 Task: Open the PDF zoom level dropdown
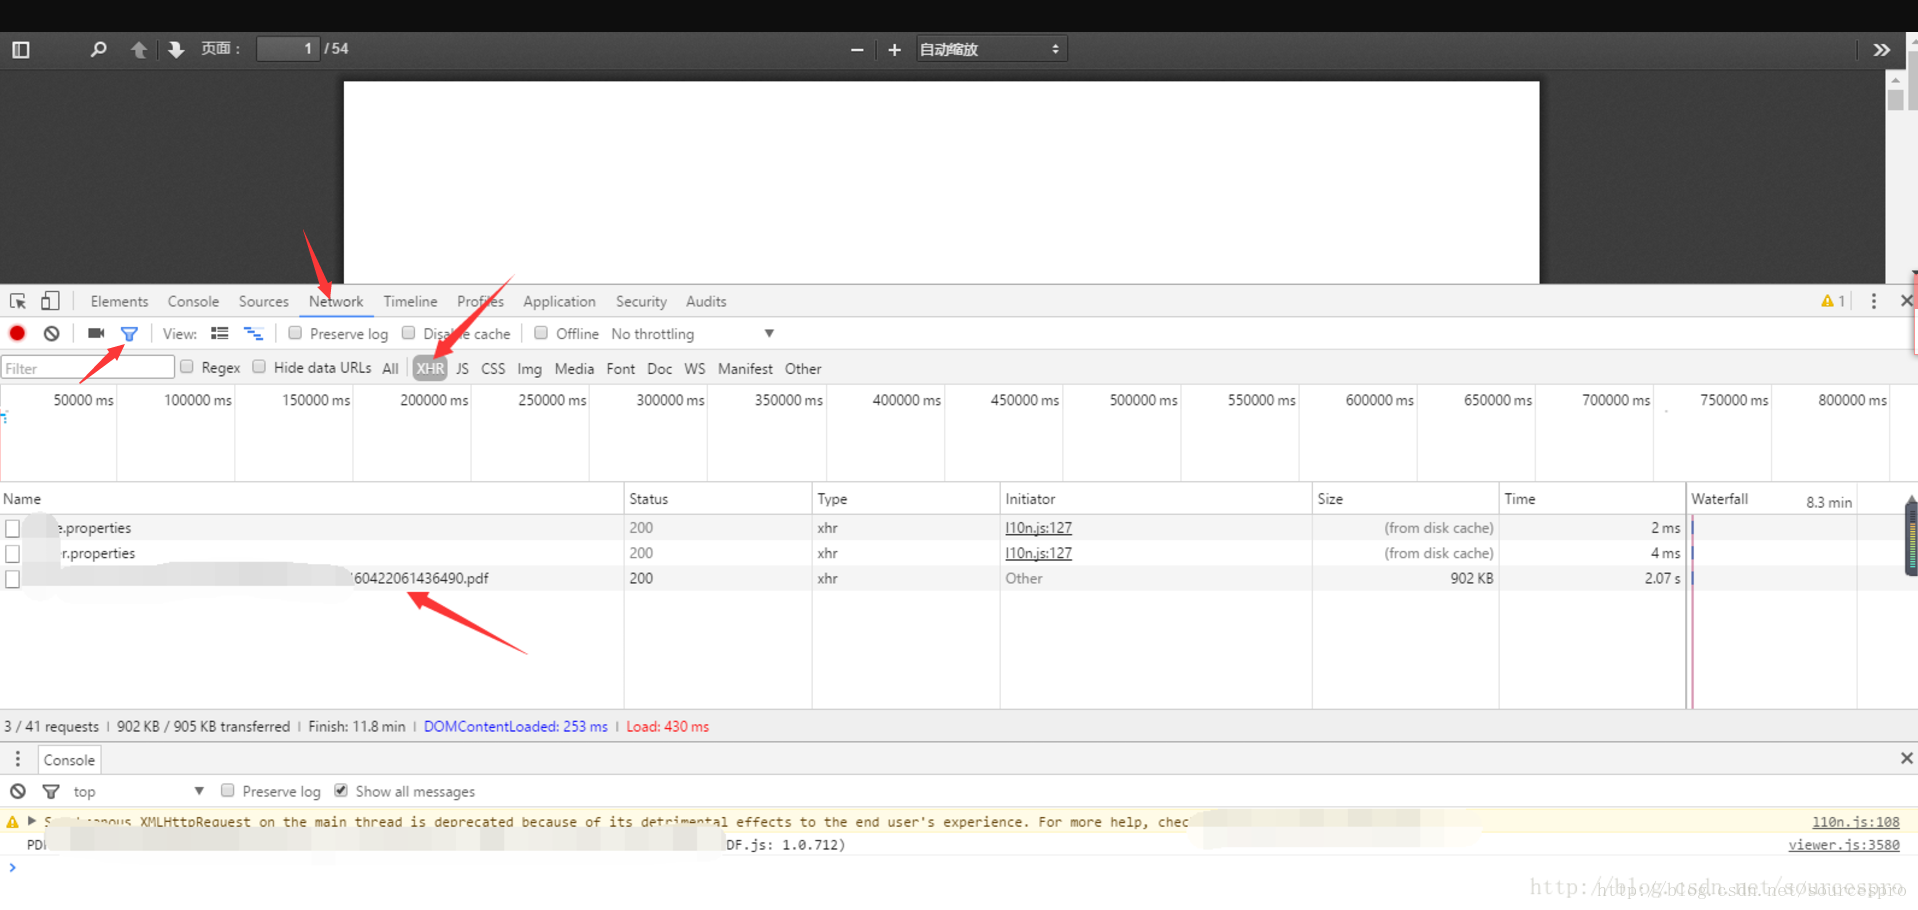click(x=990, y=49)
